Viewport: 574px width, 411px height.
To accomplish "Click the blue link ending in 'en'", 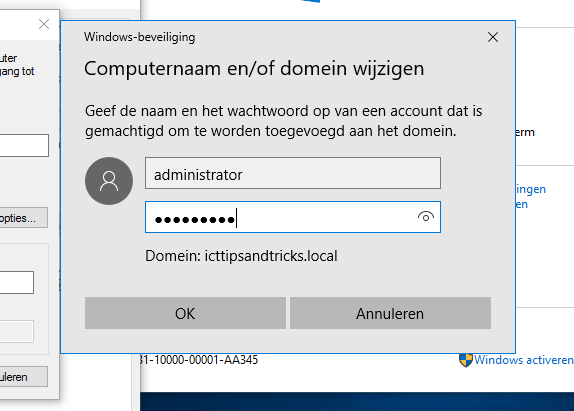I will click(x=522, y=204).
